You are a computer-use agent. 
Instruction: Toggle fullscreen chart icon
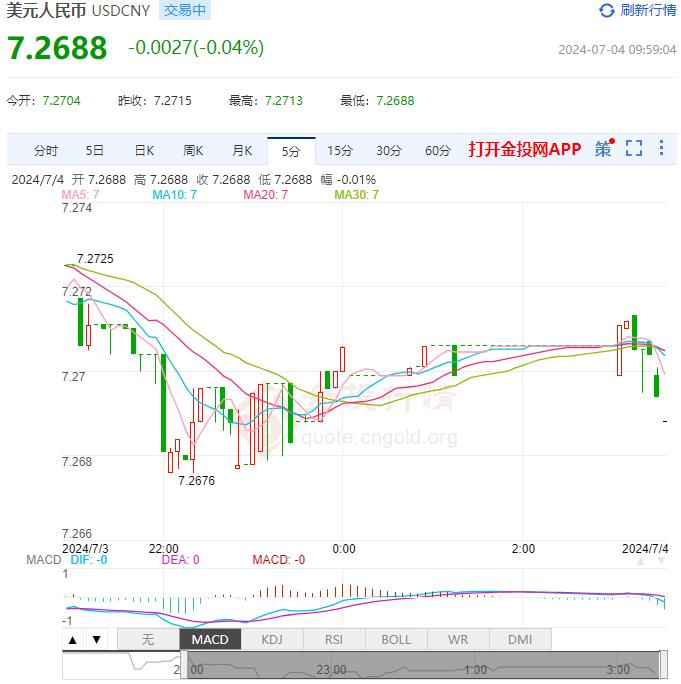click(633, 148)
